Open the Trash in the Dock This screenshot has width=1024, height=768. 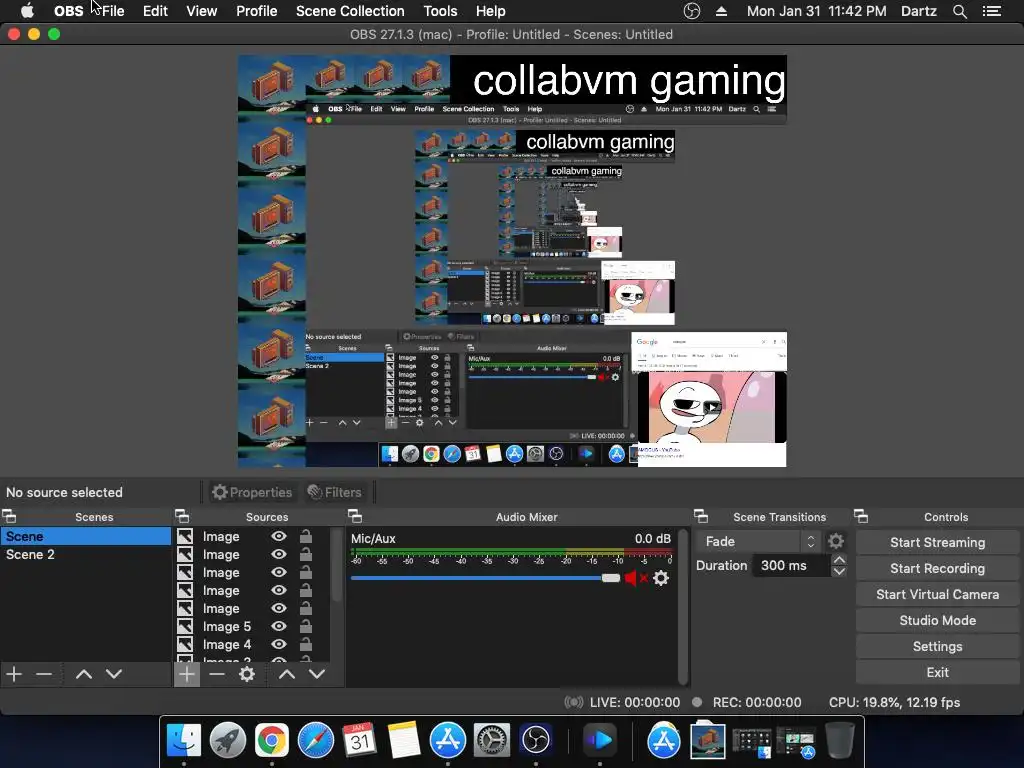840,740
